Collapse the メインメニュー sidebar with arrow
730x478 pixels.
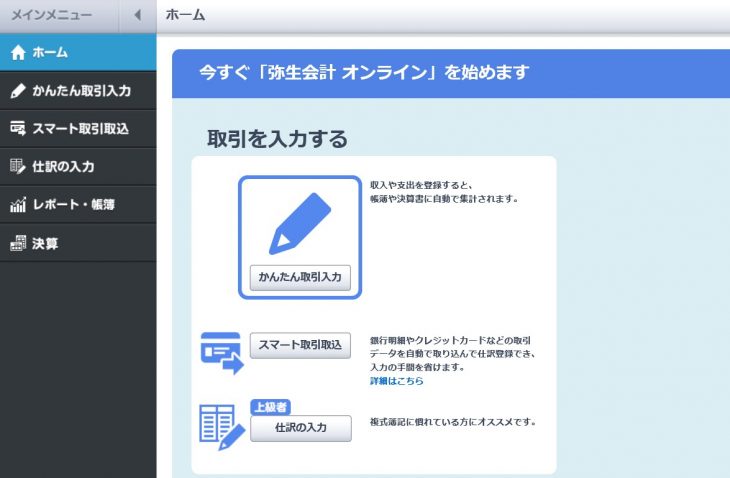click(137, 16)
